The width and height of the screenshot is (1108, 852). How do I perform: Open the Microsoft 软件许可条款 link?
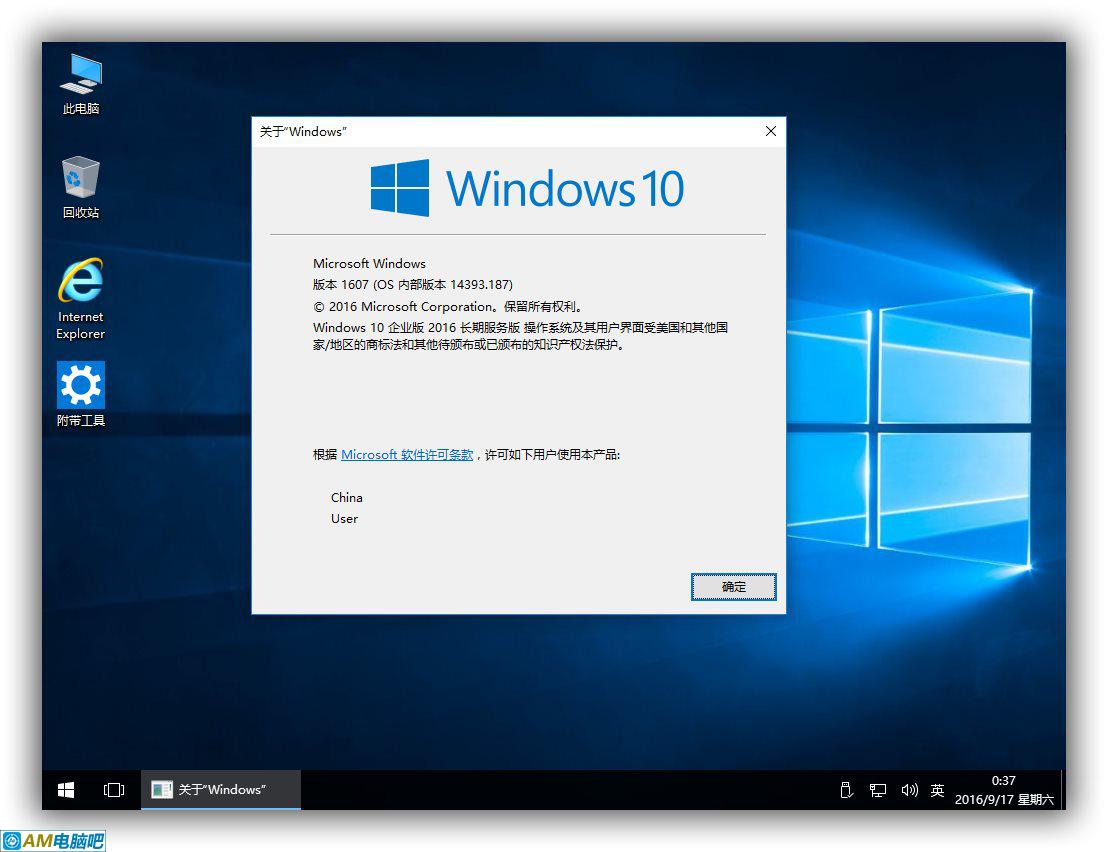tap(407, 455)
